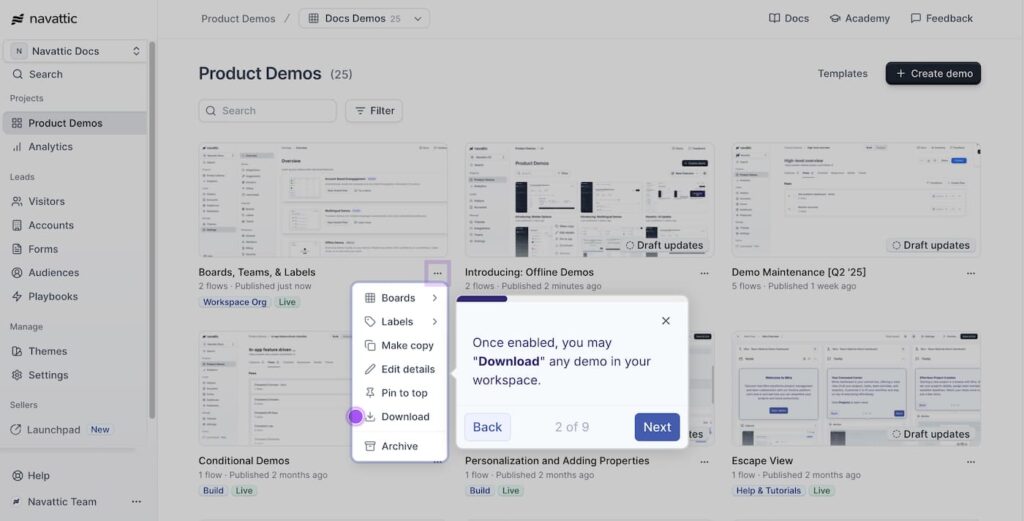Expand the Labels submenu
The width and height of the screenshot is (1024, 521).
point(400,321)
